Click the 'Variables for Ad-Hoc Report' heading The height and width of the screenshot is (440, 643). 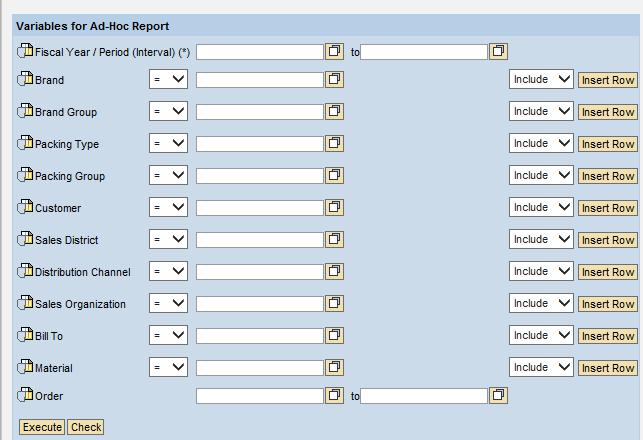(x=93, y=26)
